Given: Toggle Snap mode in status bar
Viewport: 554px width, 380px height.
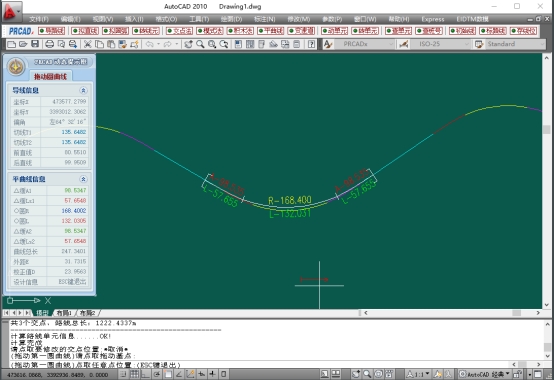Looking at the screenshot, I should 123,374.
